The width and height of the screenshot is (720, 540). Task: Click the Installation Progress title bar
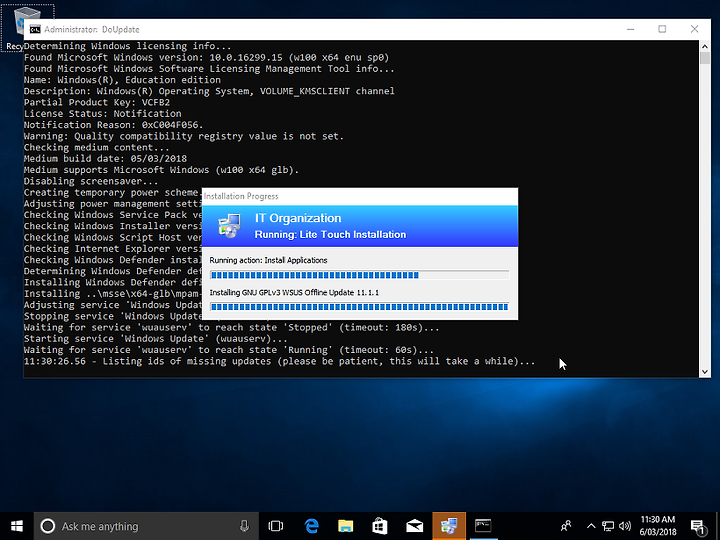tap(360, 197)
